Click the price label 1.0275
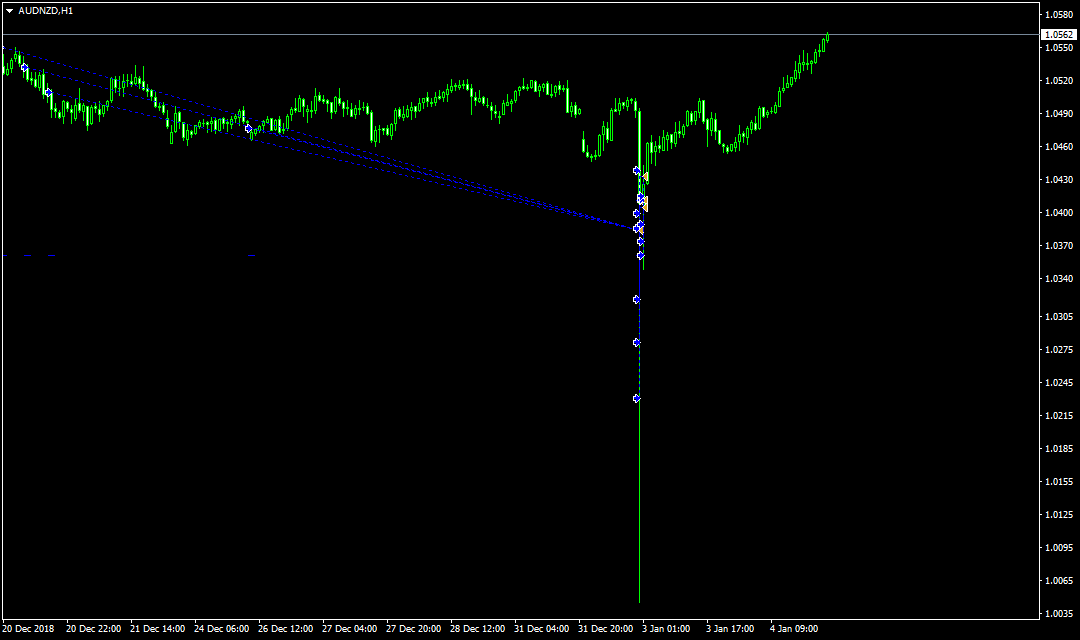The width and height of the screenshot is (1080, 640). click(x=1059, y=350)
